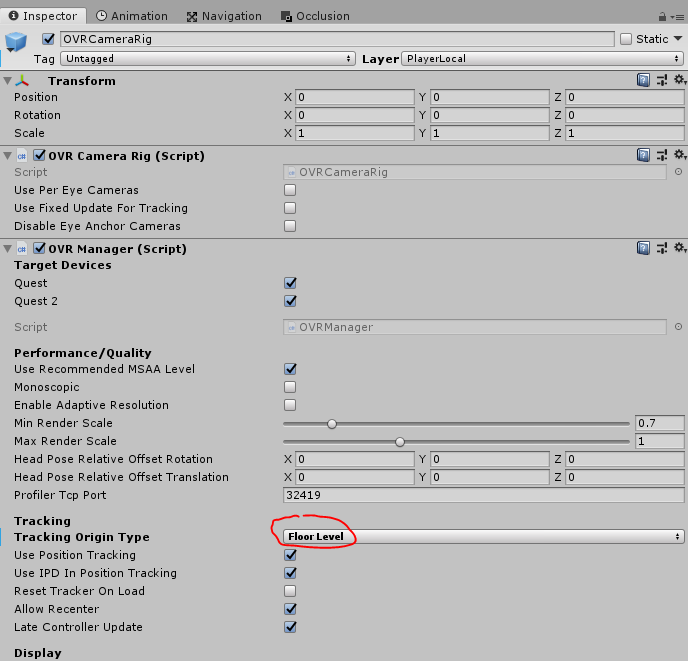The image size is (688, 661).
Task: Disable the OVR Manager script component checkbox
Action: [x=39, y=248]
